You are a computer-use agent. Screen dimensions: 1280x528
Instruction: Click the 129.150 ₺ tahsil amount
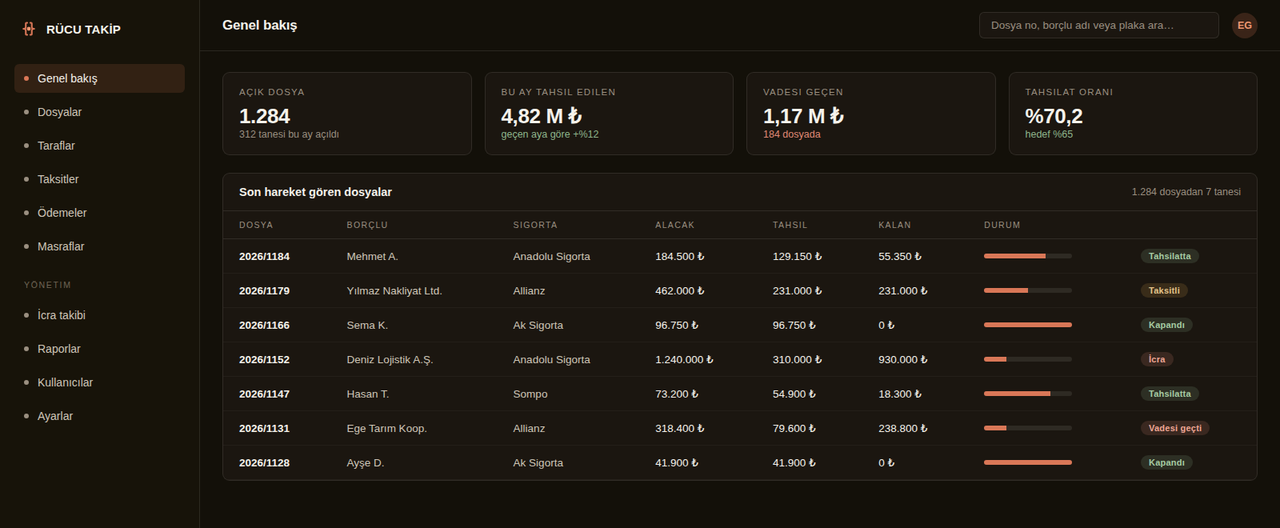(798, 257)
